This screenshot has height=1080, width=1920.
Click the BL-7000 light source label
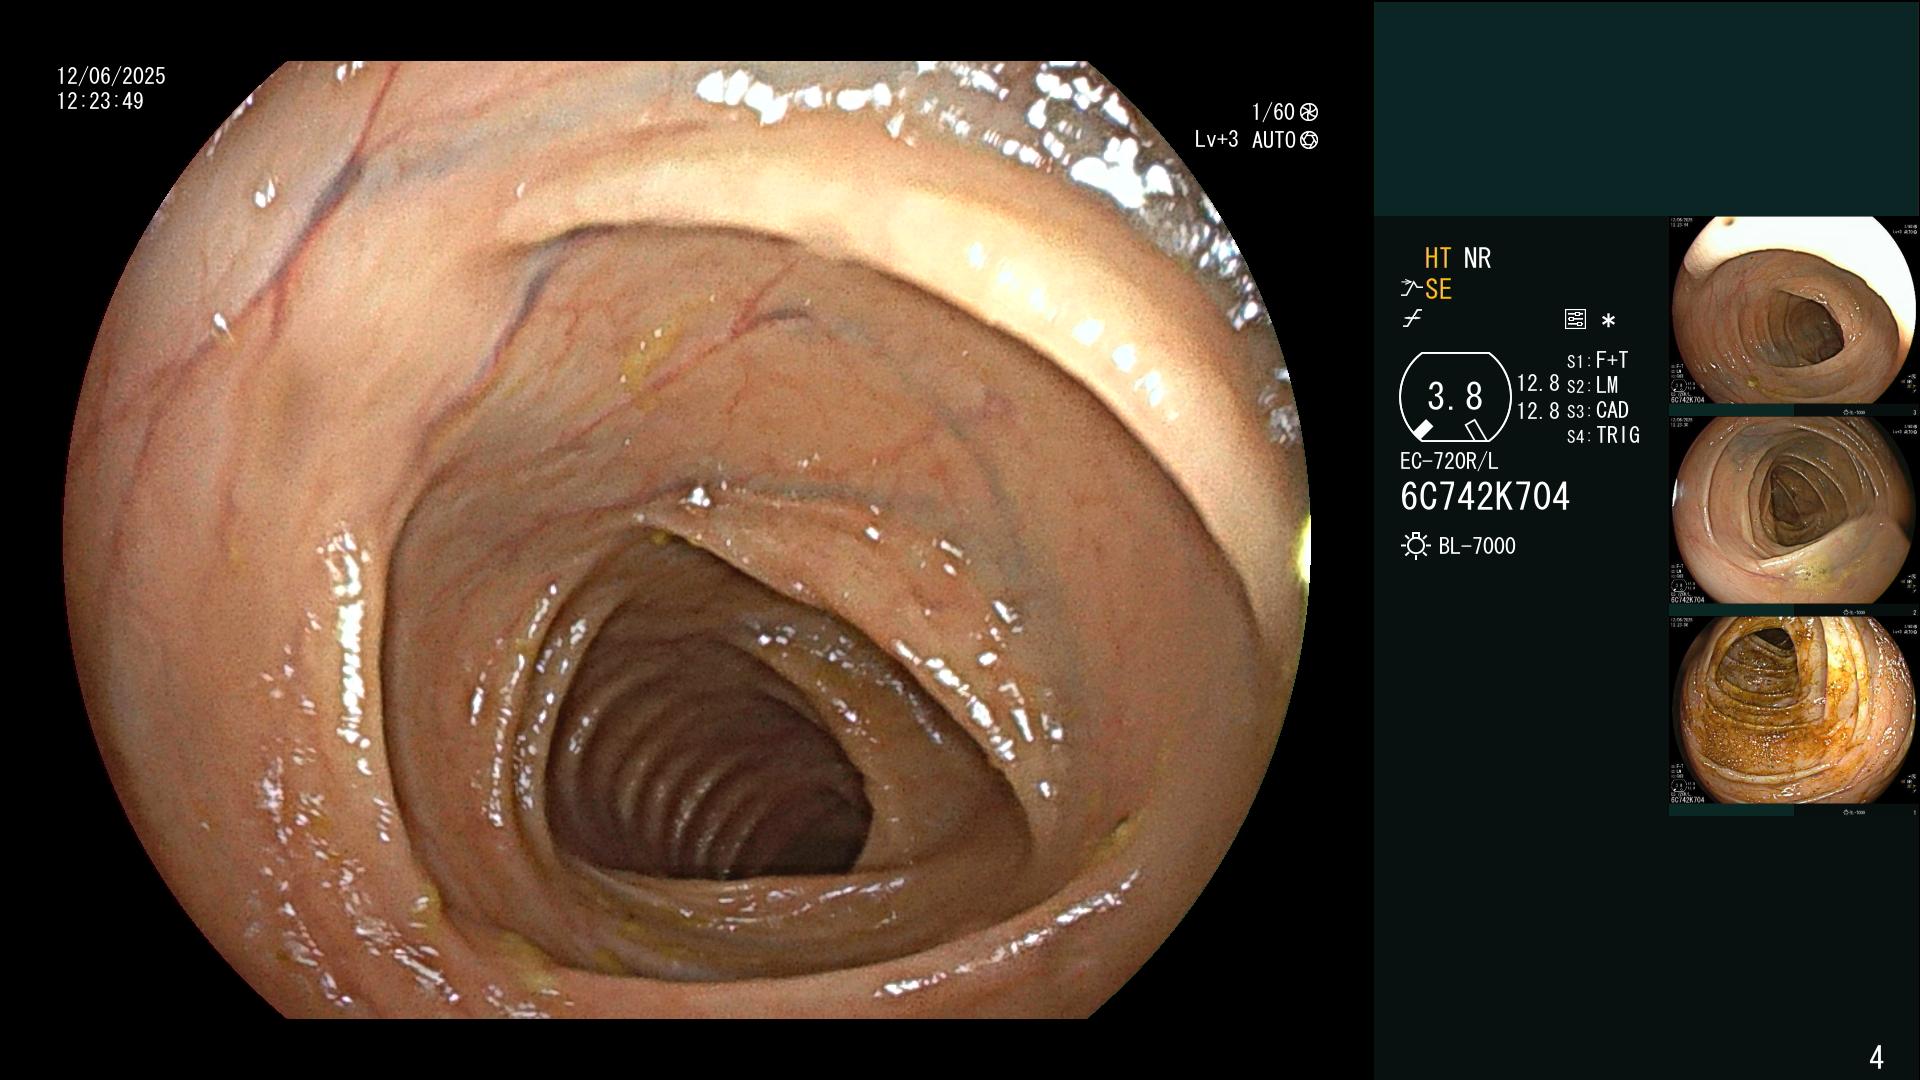click(x=1477, y=546)
